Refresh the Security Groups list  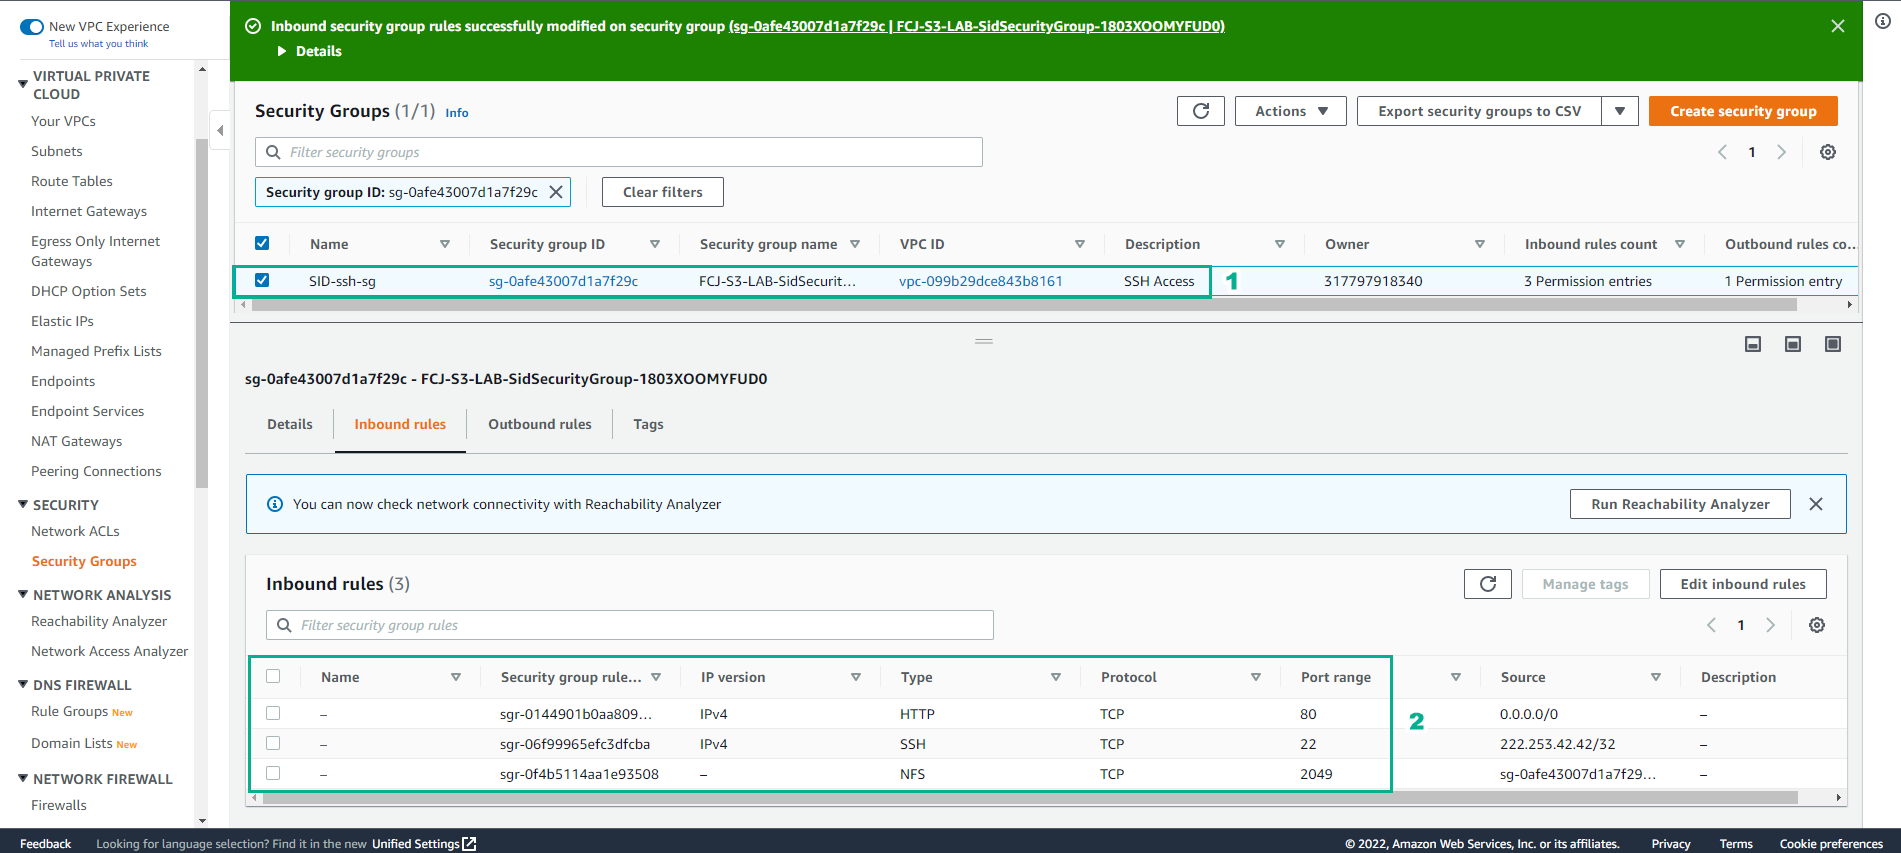click(1201, 111)
